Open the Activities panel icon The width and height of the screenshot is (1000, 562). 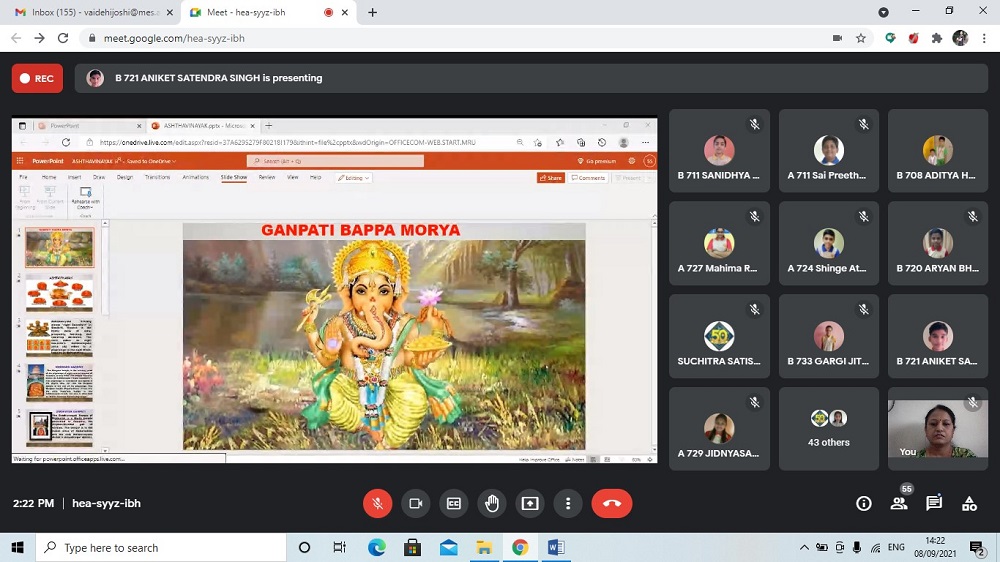pos(969,504)
